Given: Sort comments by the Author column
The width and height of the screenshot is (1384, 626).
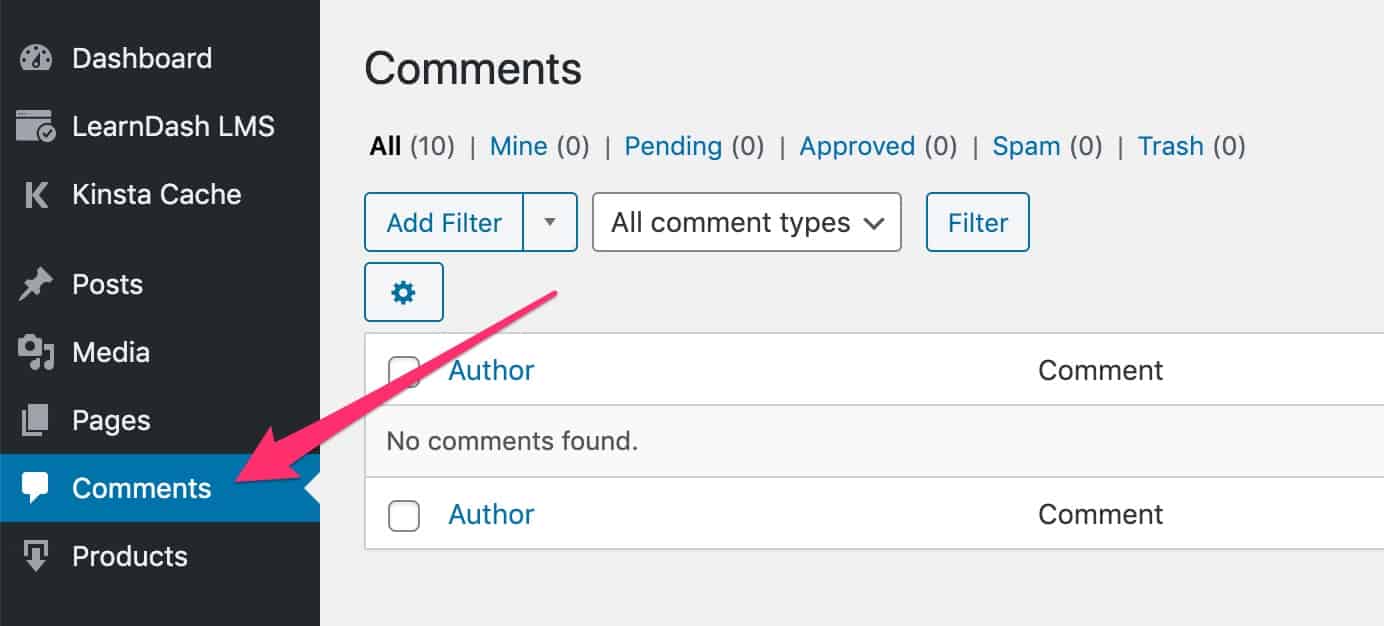Looking at the screenshot, I should (491, 370).
